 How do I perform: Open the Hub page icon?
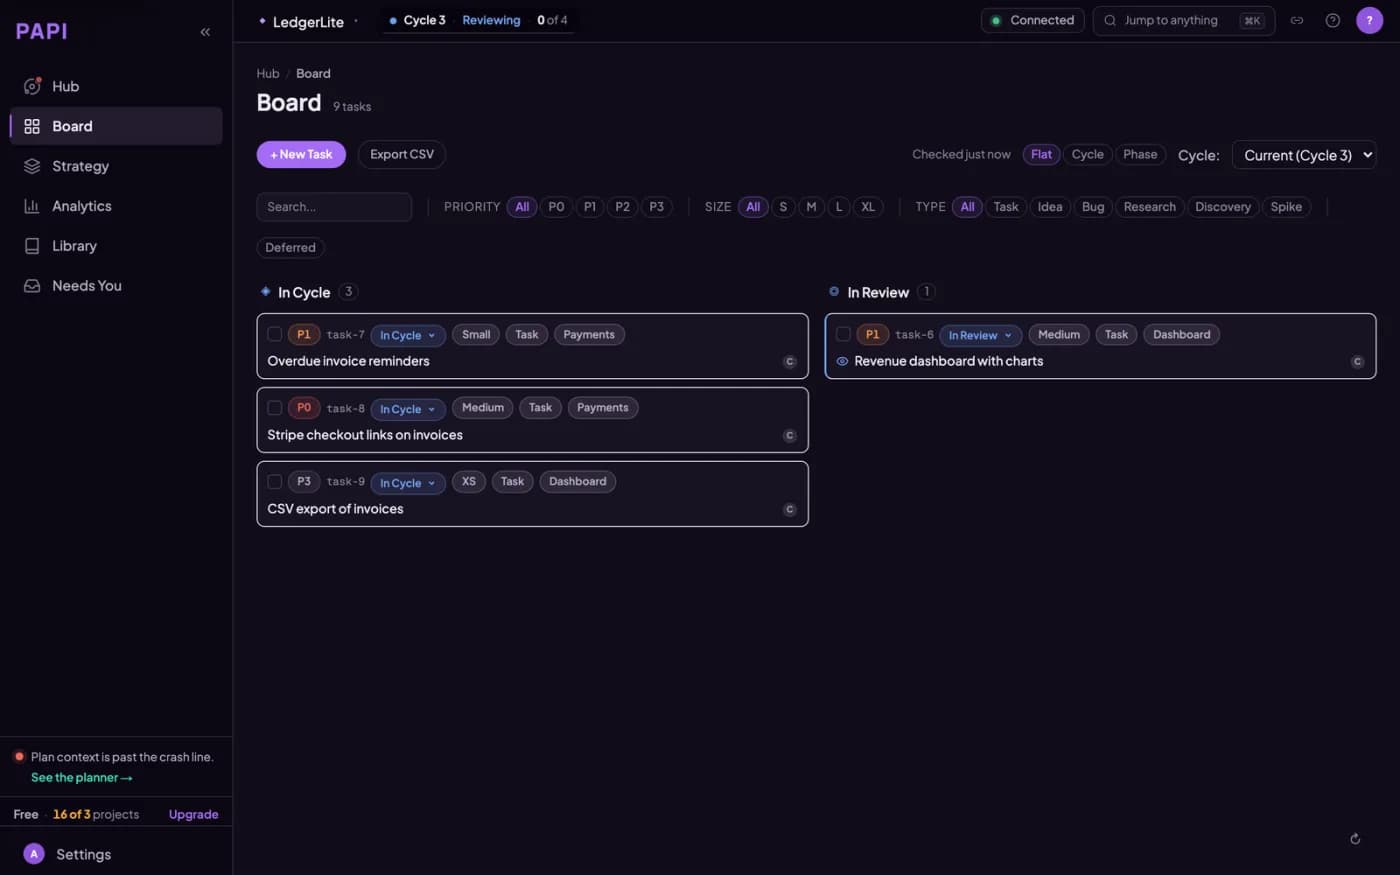(x=32, y=86)
